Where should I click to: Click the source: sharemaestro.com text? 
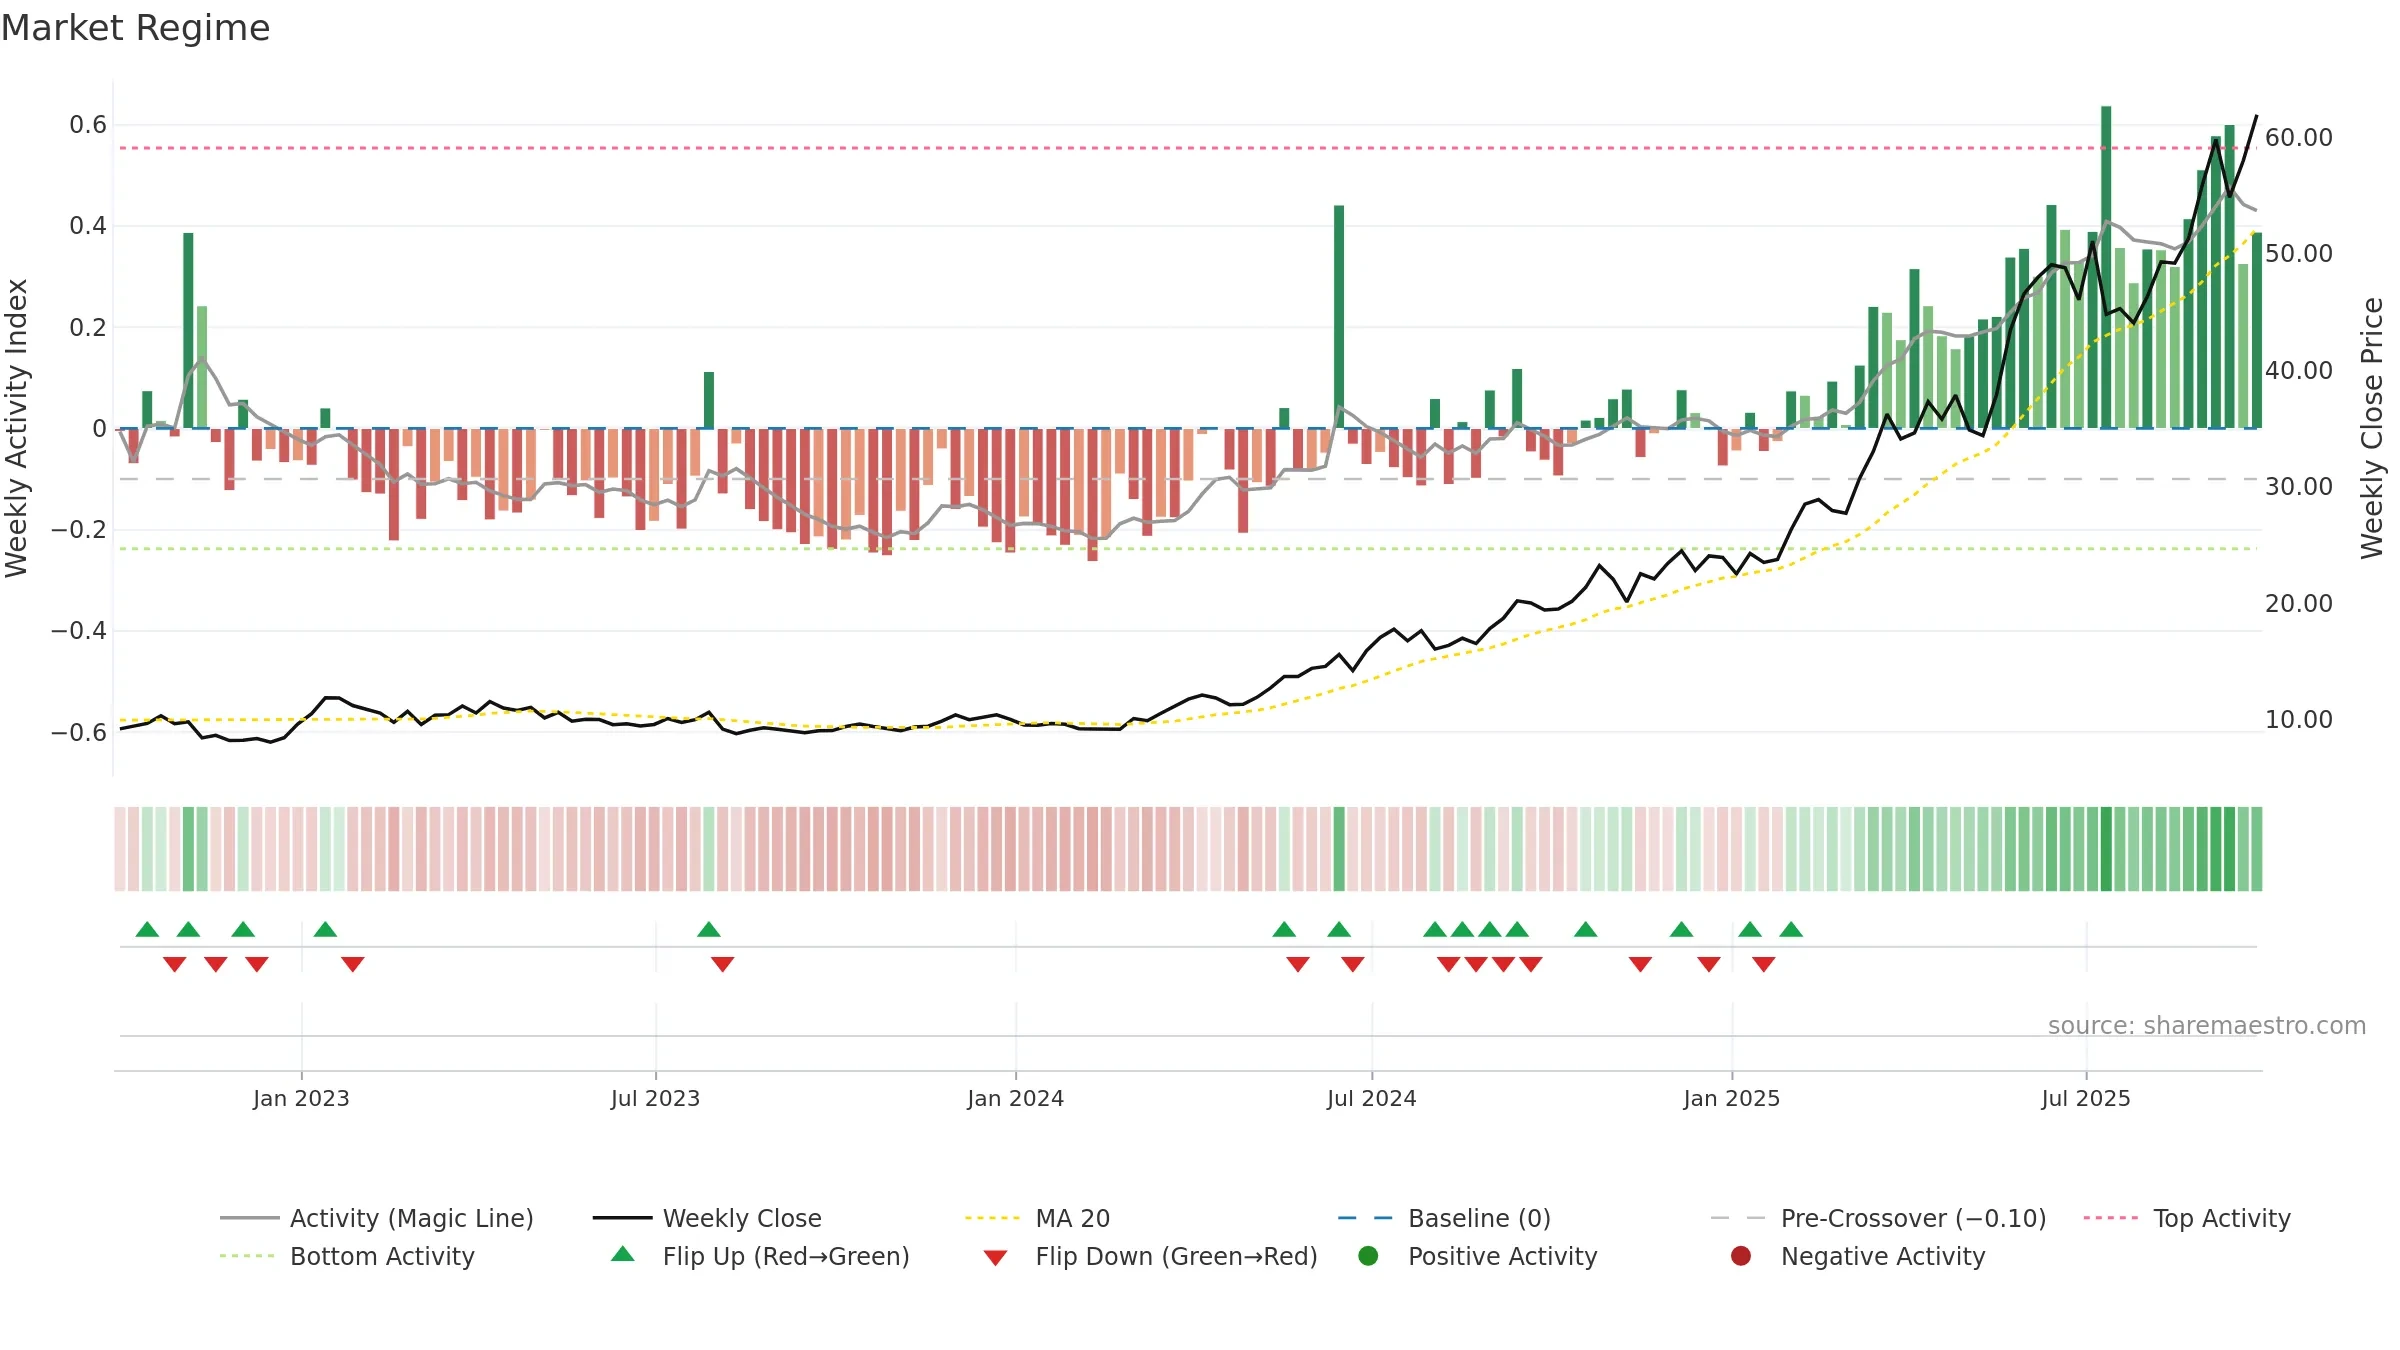2207,1026
